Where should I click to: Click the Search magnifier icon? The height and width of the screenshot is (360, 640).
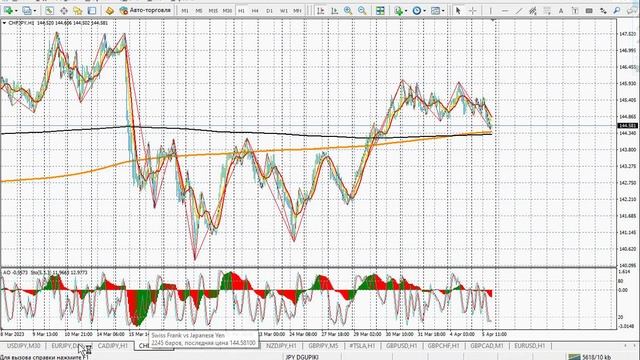click(x=617, y=11)
